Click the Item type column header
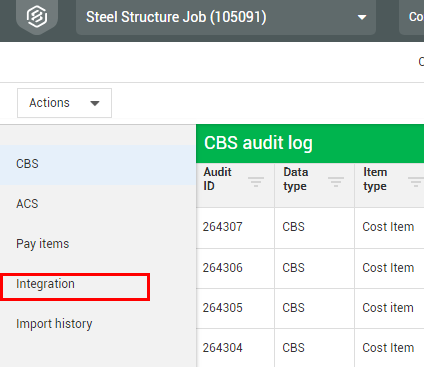 [x=375, y=179]
